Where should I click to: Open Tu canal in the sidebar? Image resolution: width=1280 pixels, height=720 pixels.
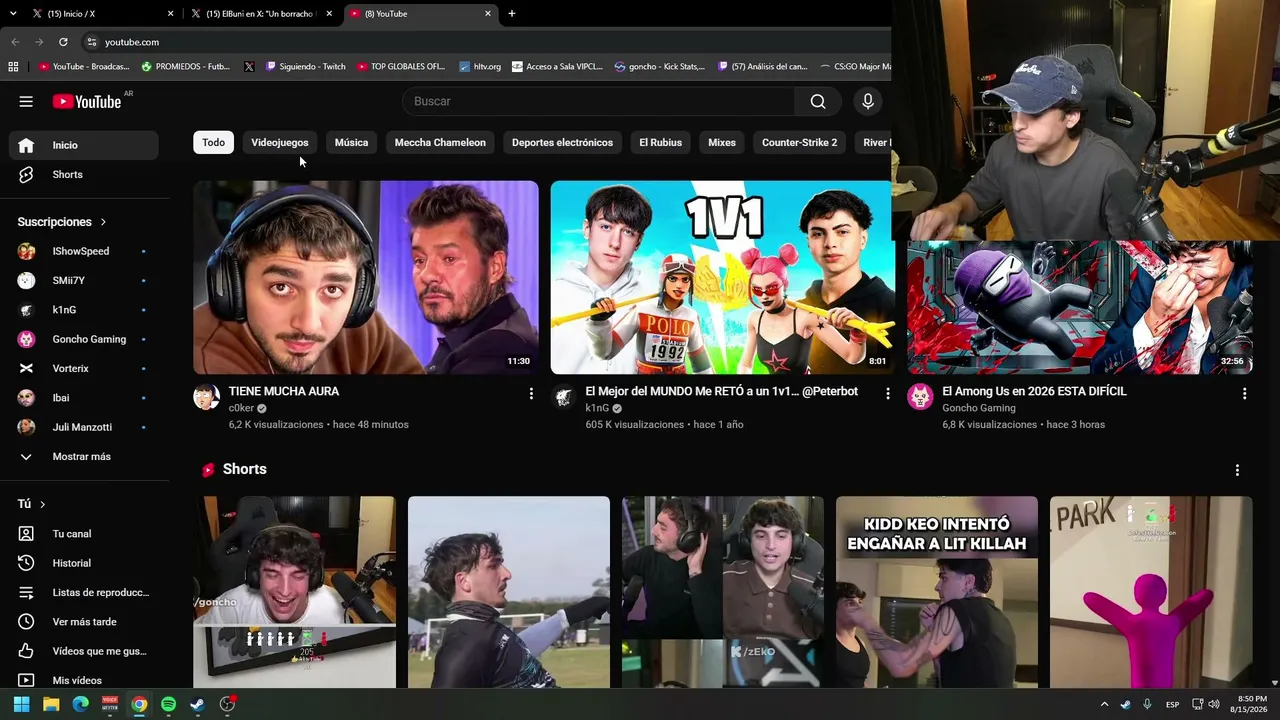(x=84, y=534)
